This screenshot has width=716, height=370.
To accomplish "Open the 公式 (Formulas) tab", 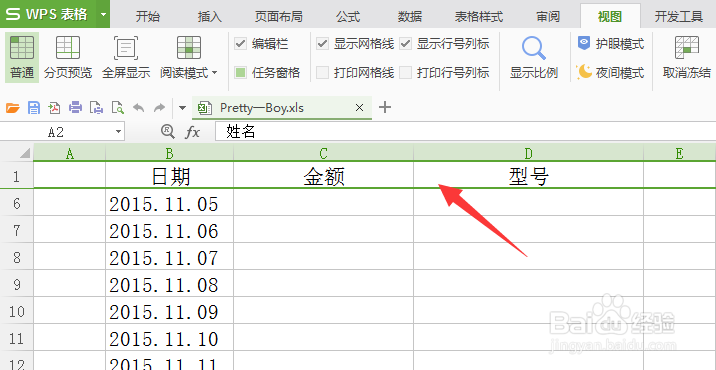I will (348, 17).
